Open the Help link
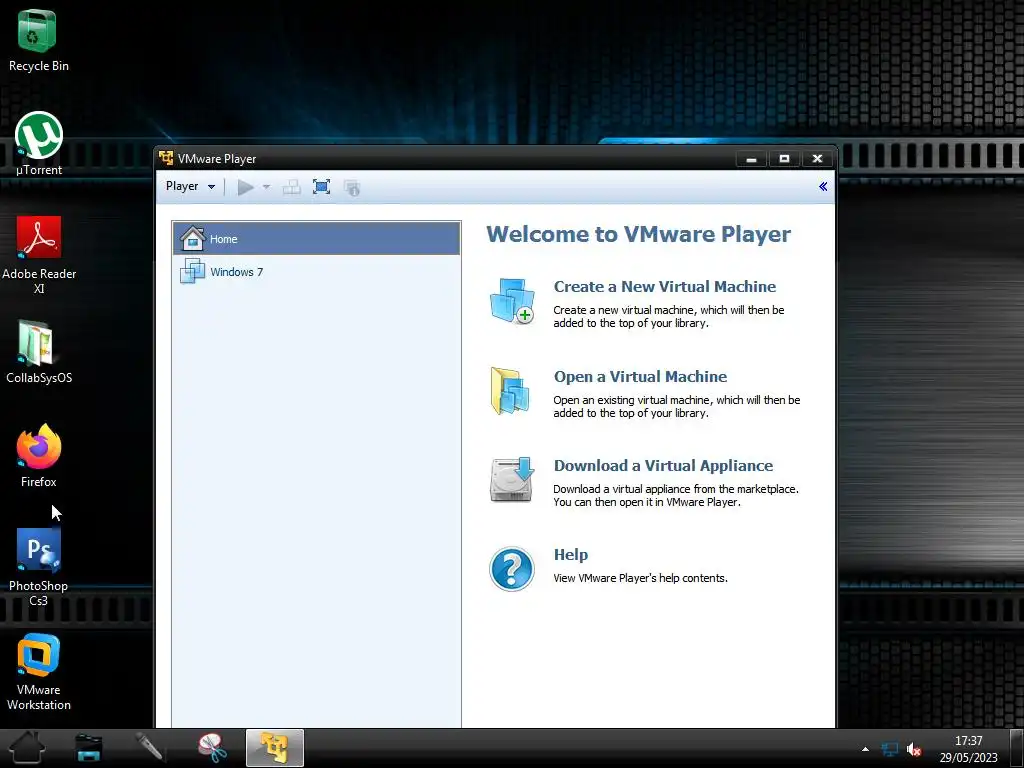This screenshot has width=1024, height=768. point(571,554)
